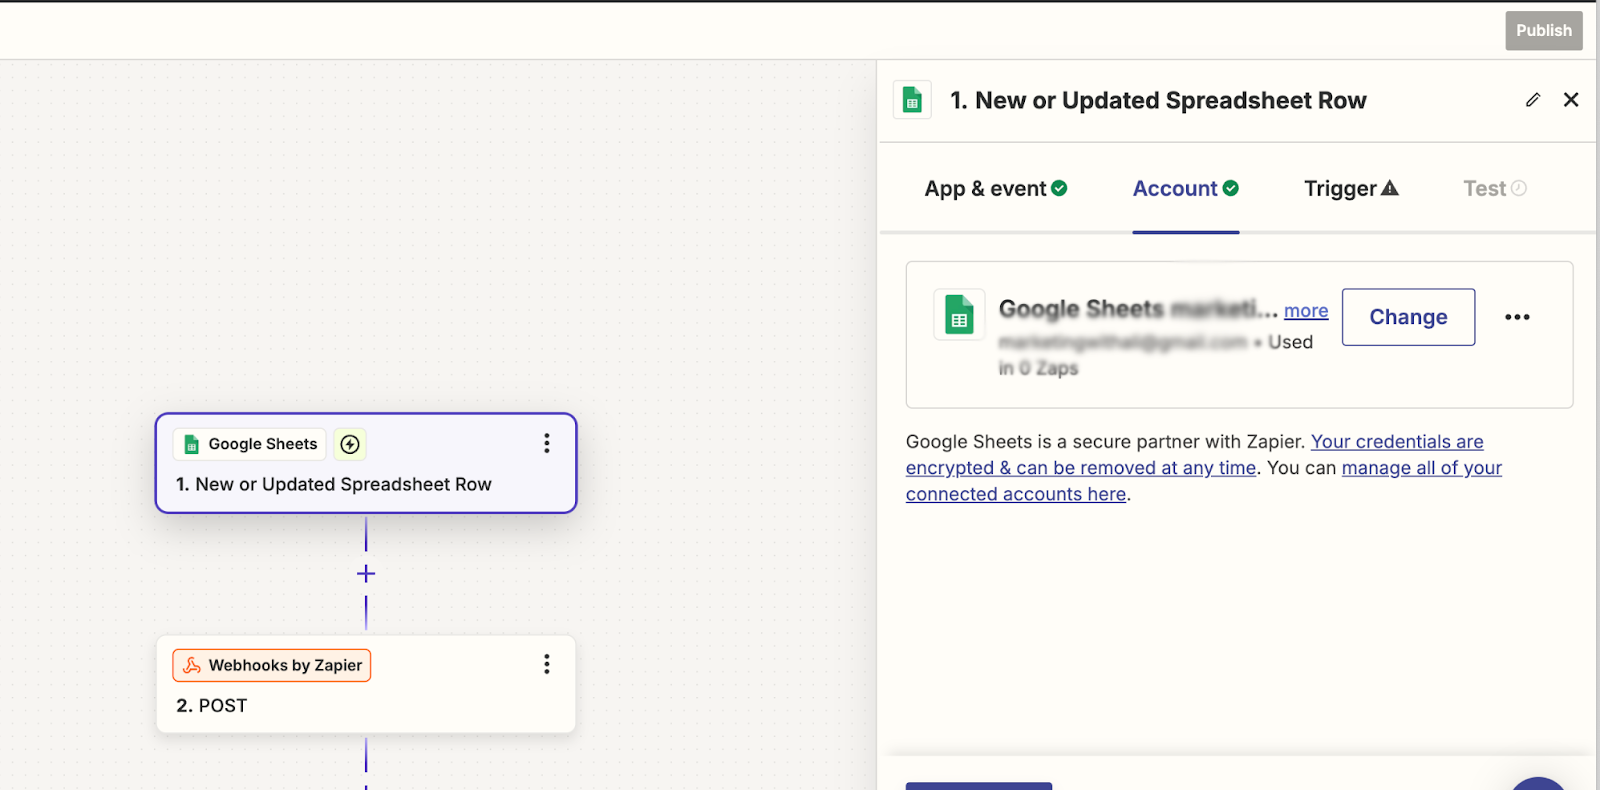This screenshot has height=790, width=1600.
Task: Open three-dot menu on Webhooks step
Action: [547, 664]
